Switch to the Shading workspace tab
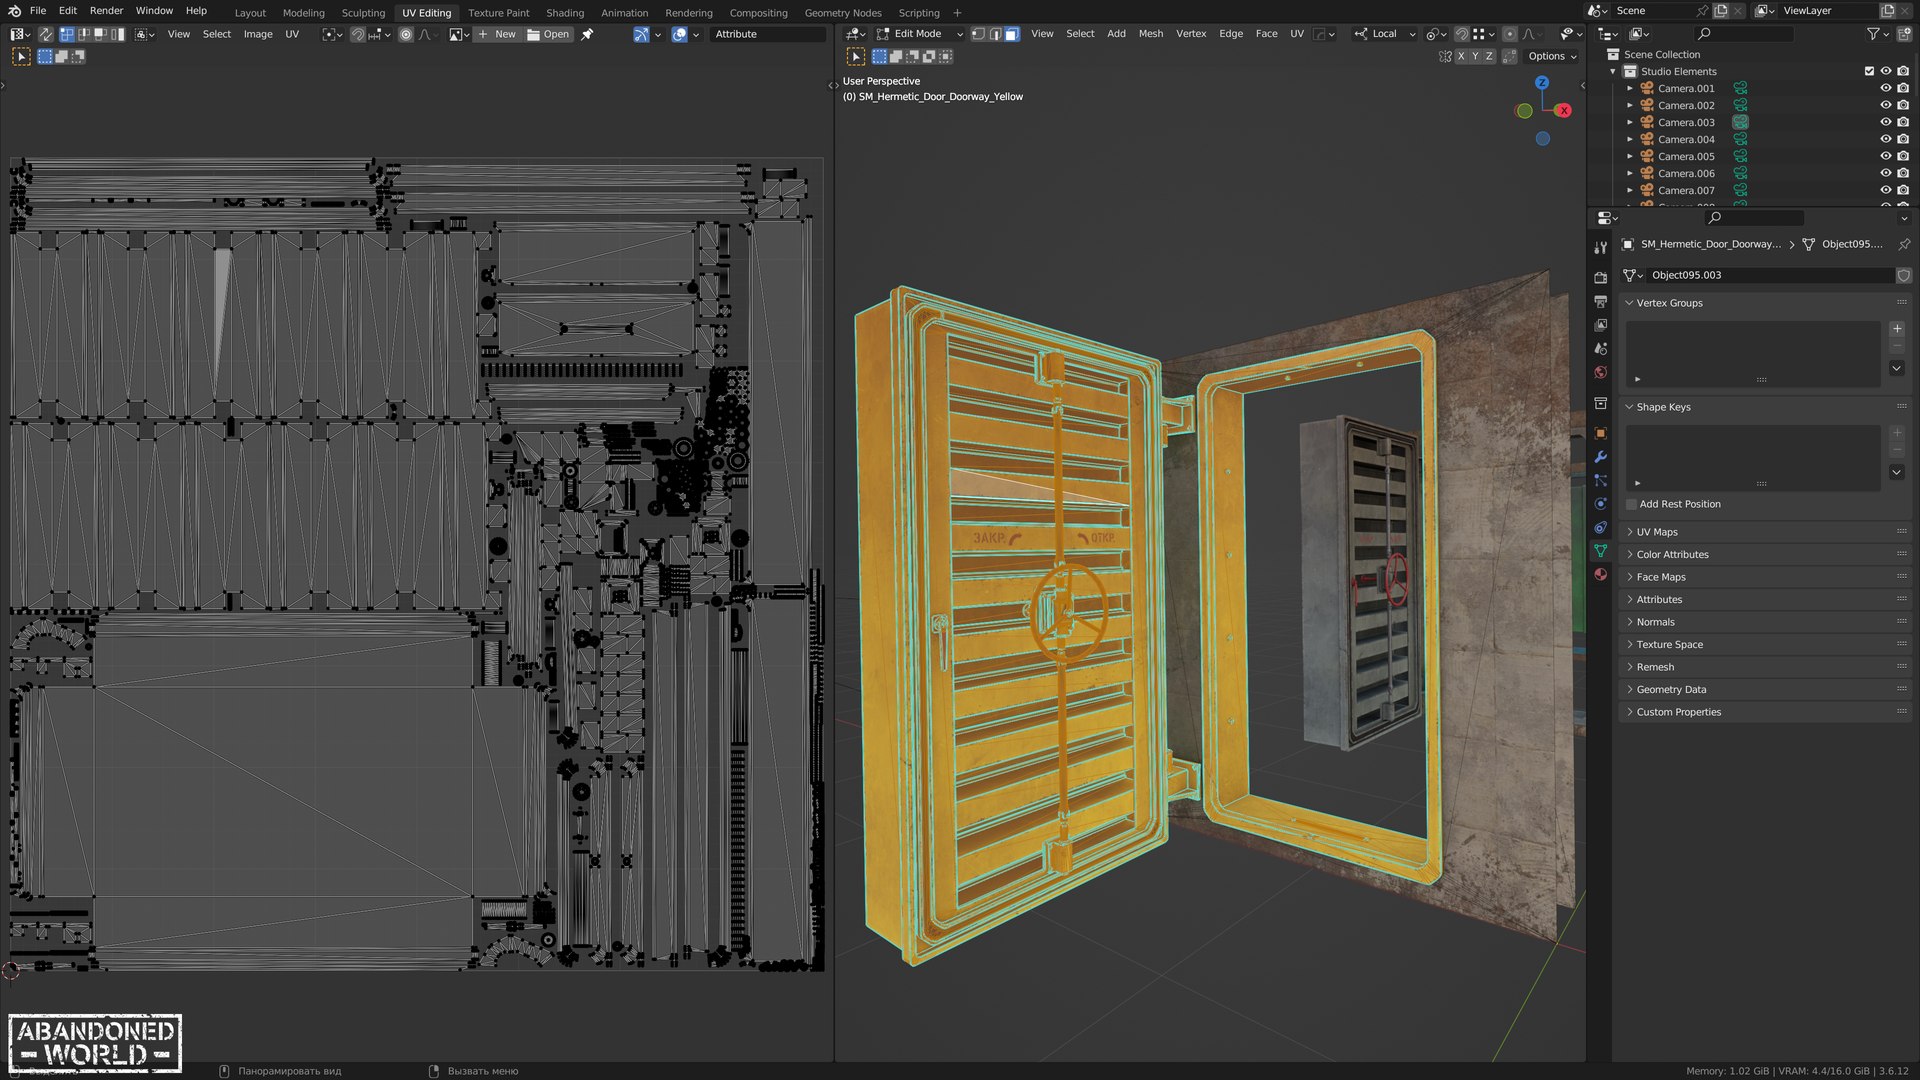Viewport: 1920px width, 1080px height. [x=565, y=13]
